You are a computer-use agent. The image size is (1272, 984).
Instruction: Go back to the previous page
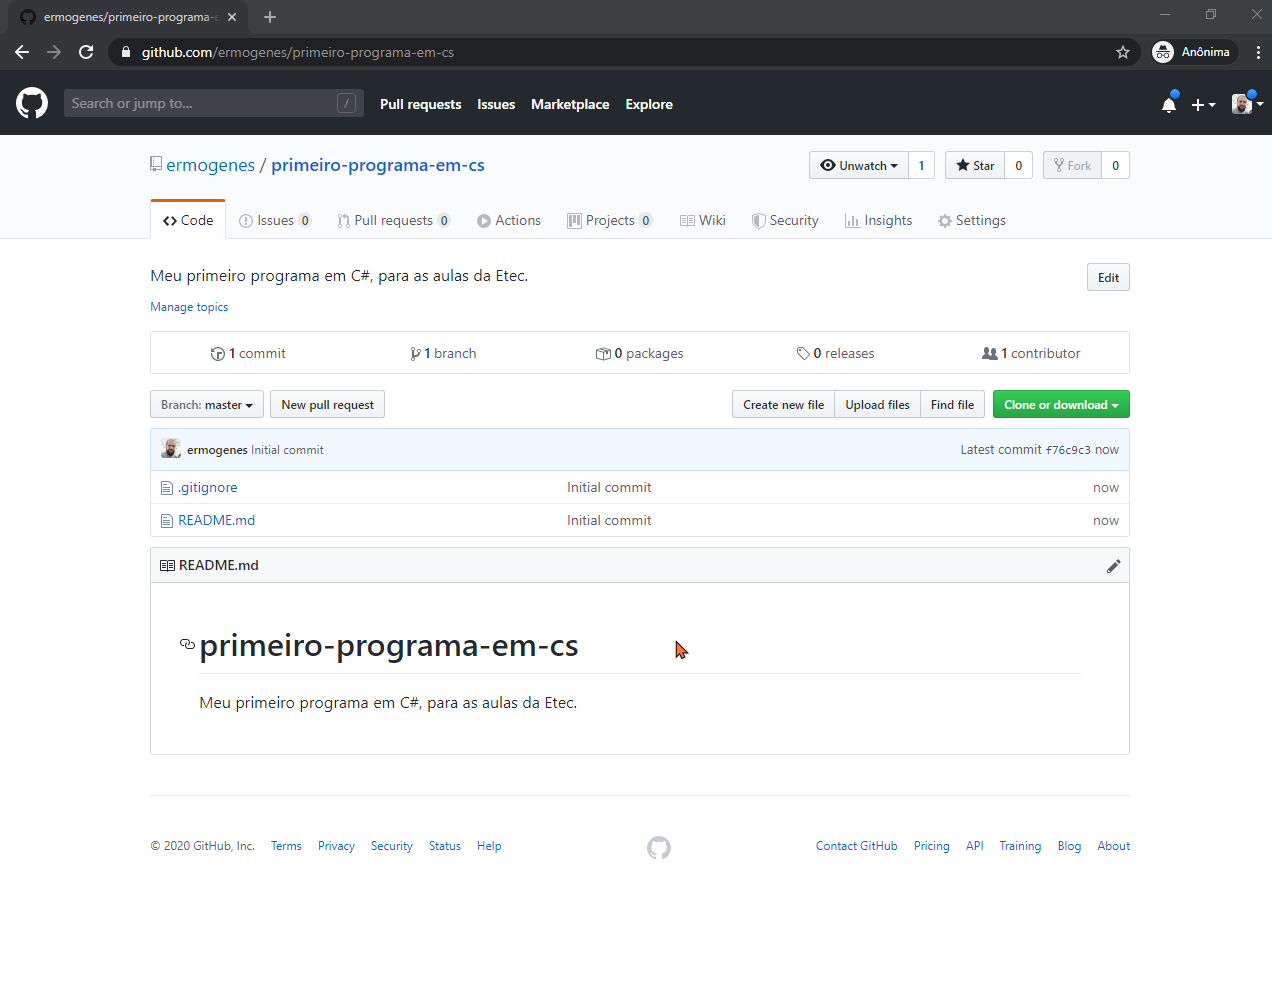[22, 52]
